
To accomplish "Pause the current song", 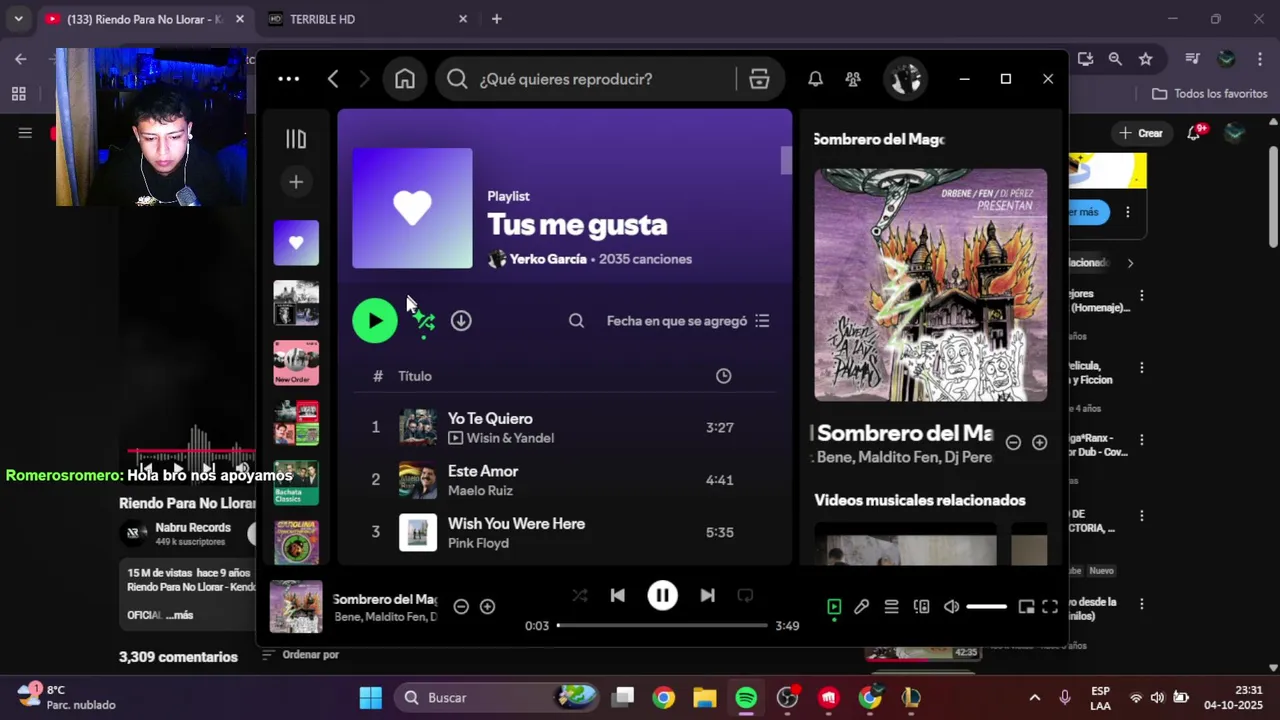I will click(x=662, y=595).
